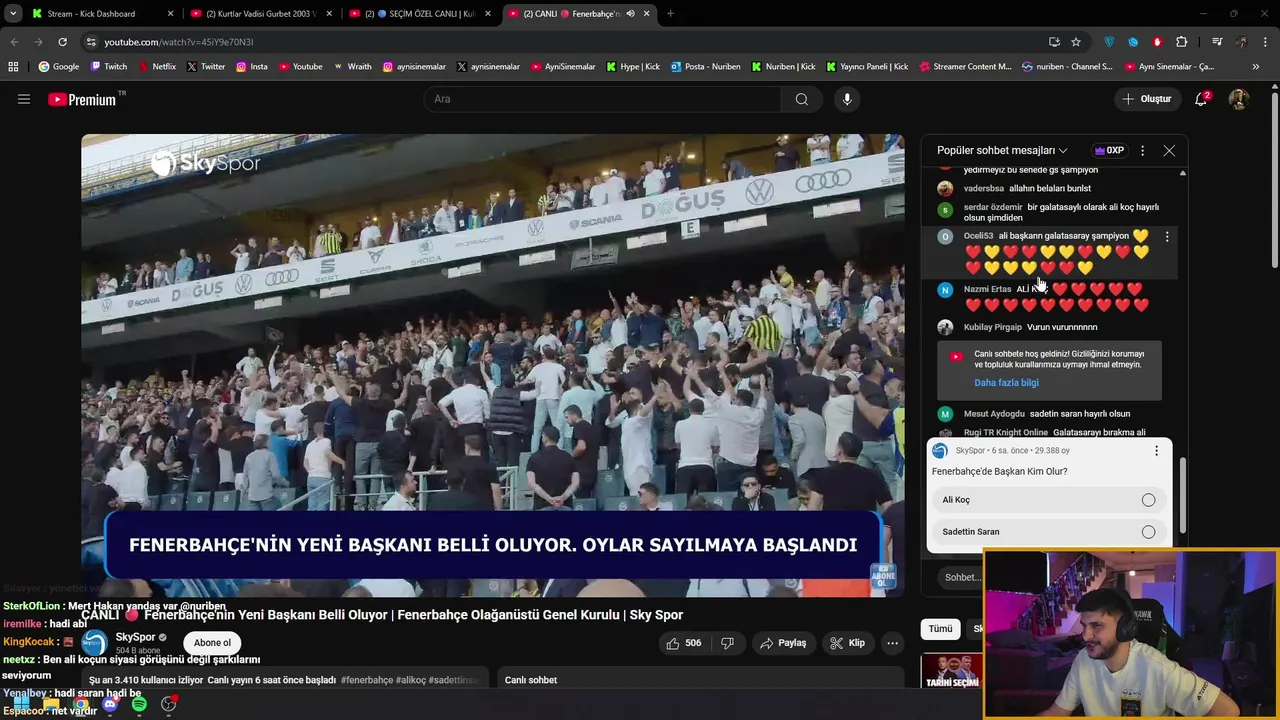Click the Abone ol subscribe button
1280x720 pixels.
point(212,643)
